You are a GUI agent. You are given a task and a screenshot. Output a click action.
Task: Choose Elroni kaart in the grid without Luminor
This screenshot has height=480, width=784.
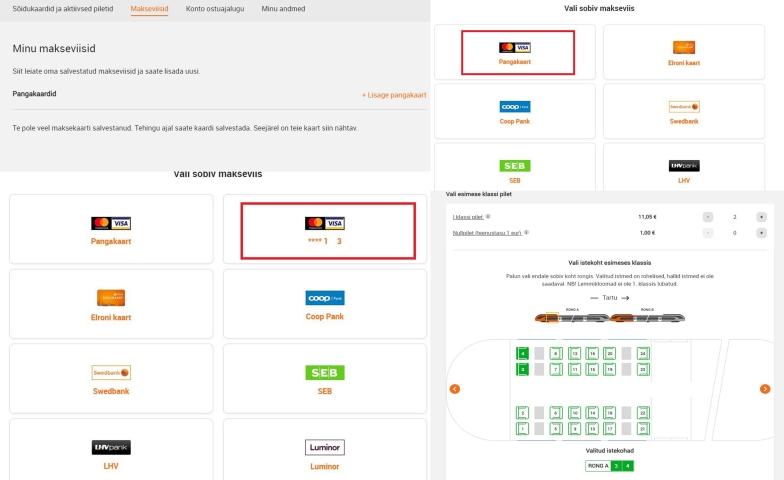(x=684, y=52)
